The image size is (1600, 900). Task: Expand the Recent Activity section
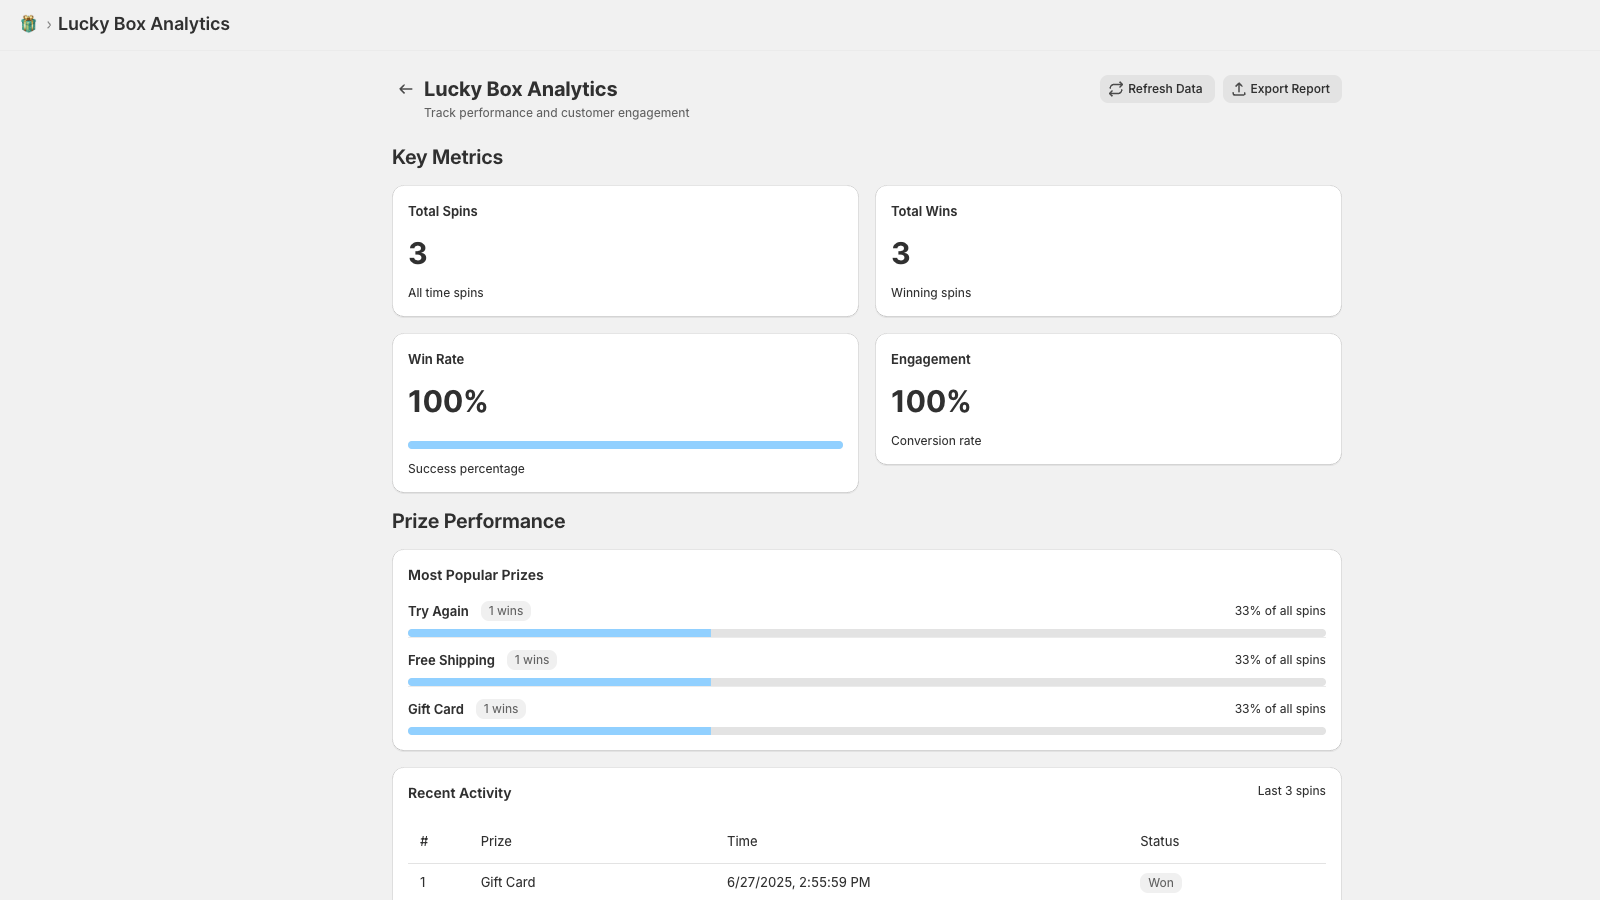(x=459, y=792)
